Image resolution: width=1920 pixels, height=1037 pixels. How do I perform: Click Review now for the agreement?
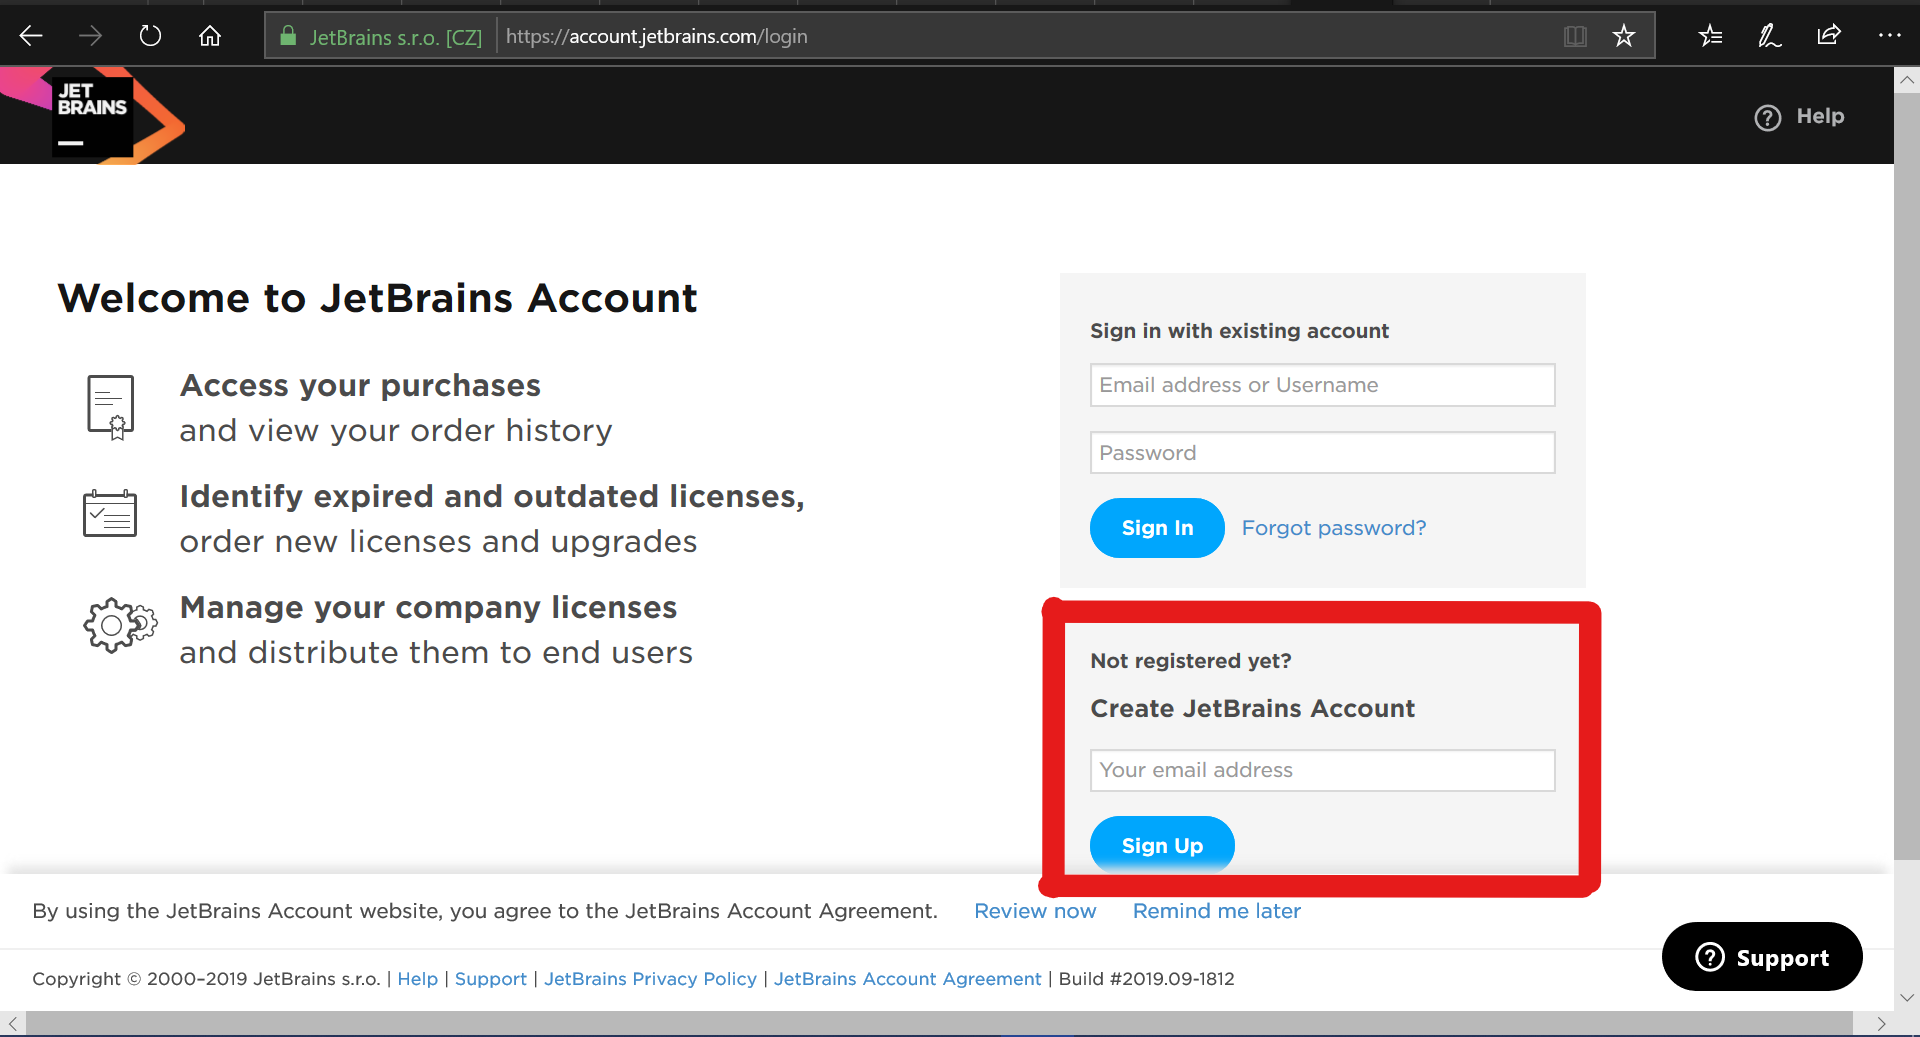pos(1035,911)
